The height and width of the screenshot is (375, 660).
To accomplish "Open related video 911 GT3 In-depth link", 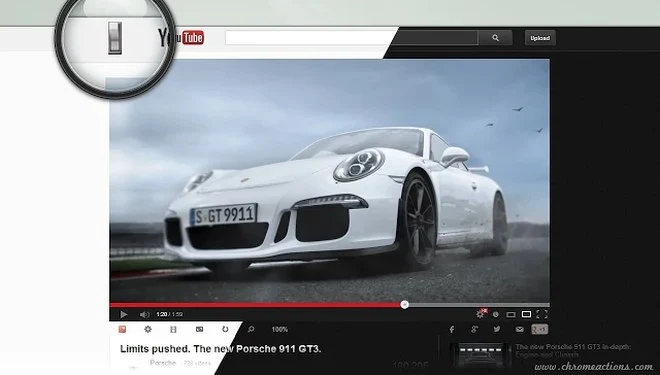I will point(572,351).
